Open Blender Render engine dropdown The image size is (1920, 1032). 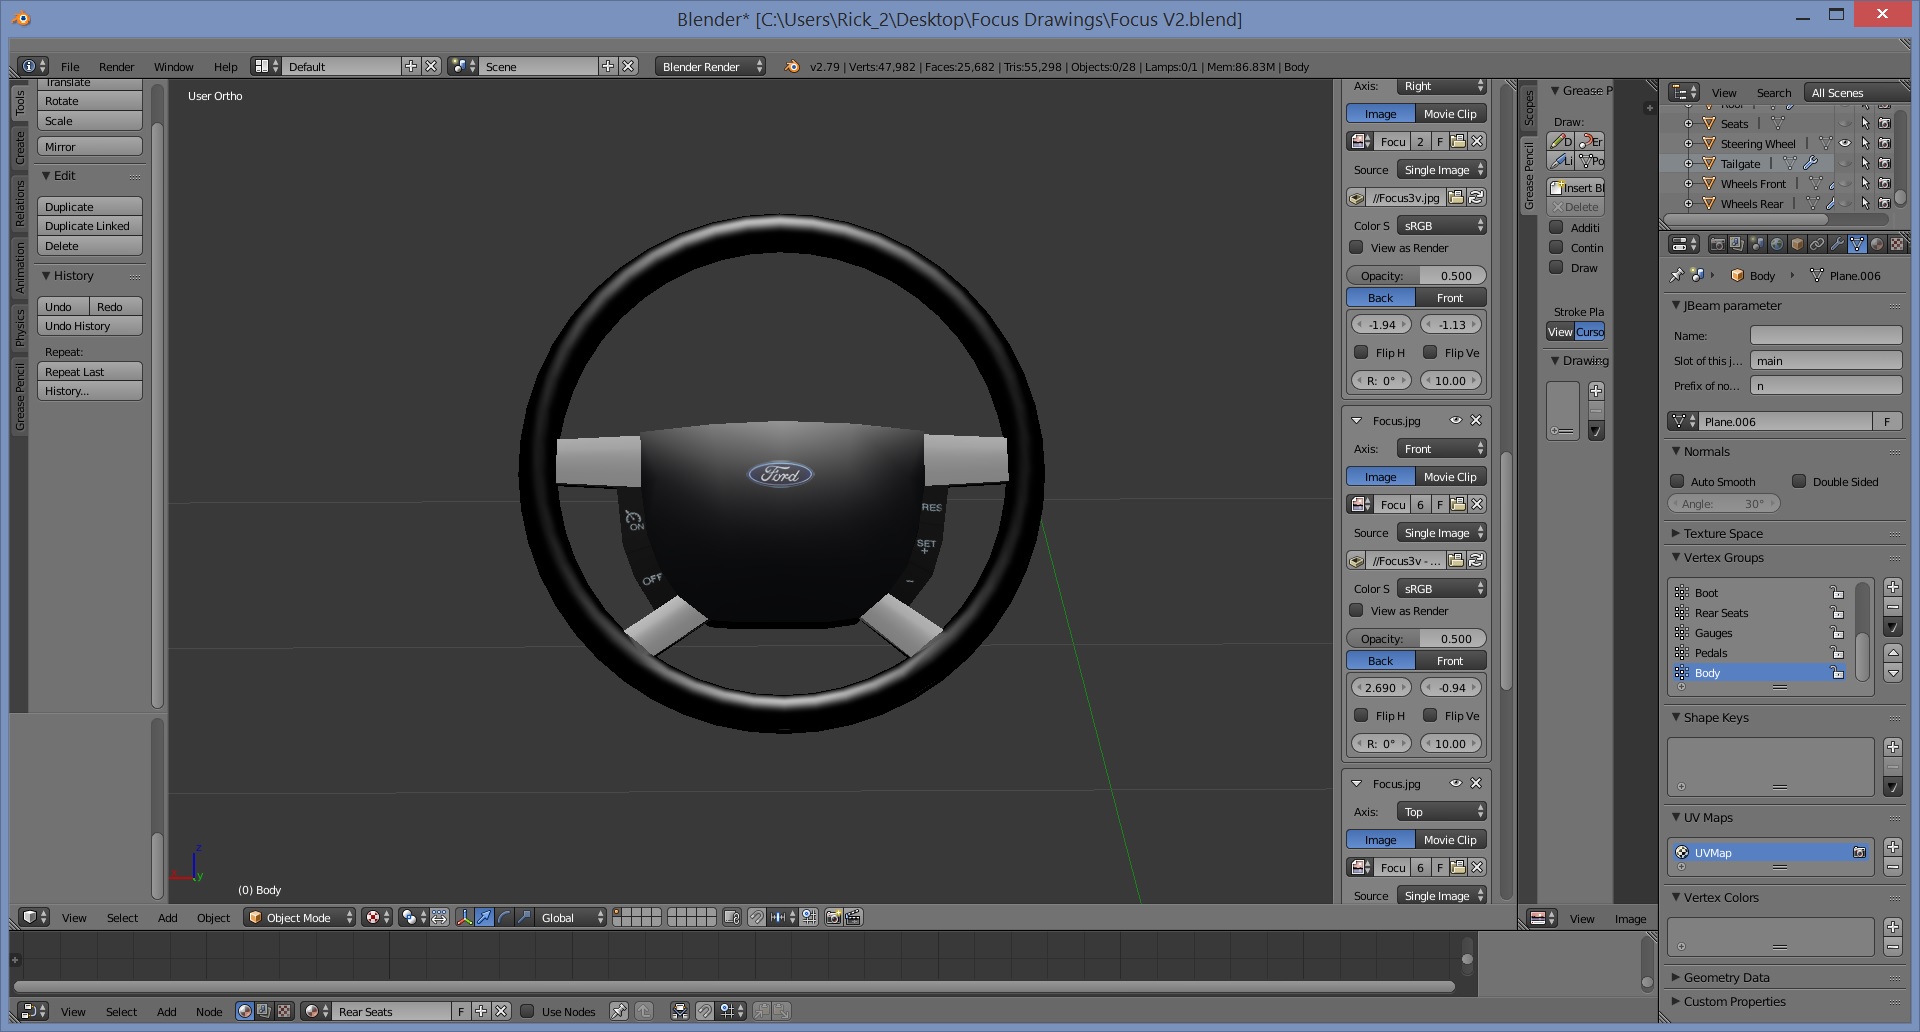point(710,66)
